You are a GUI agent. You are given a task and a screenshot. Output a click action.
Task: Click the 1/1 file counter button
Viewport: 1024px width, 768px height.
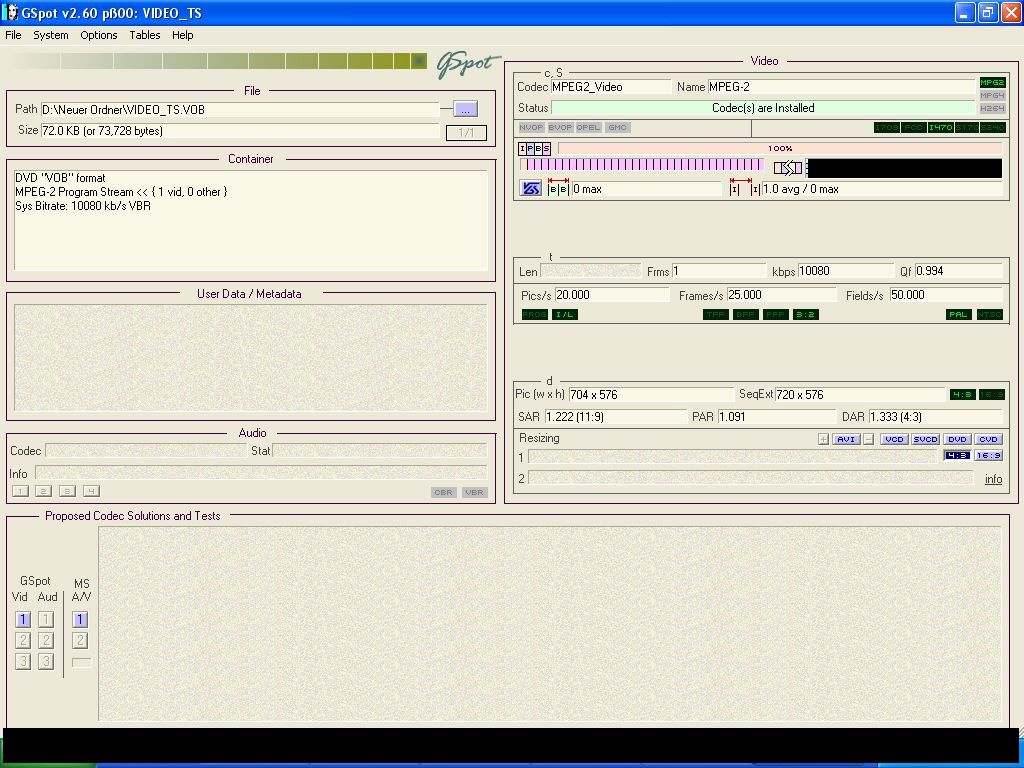(x=466, y=133)
